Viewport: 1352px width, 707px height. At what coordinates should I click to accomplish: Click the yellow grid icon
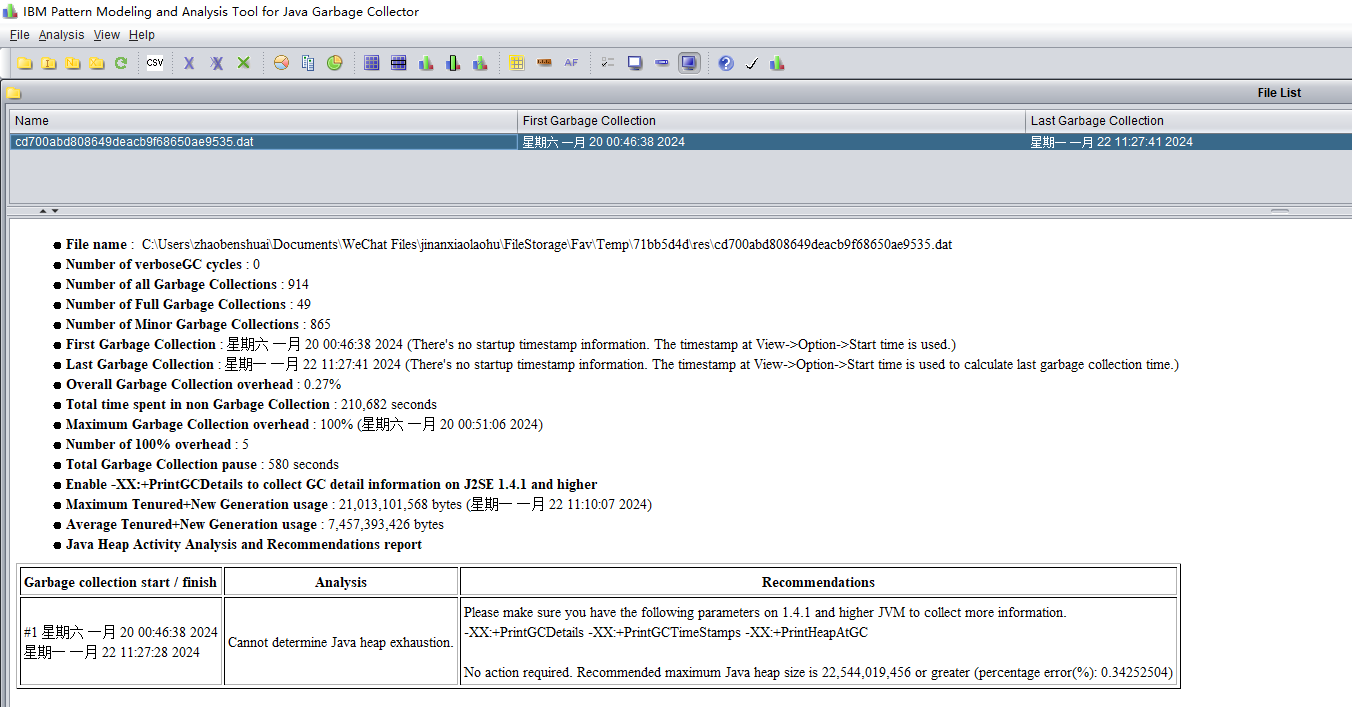tap(517, 63)
